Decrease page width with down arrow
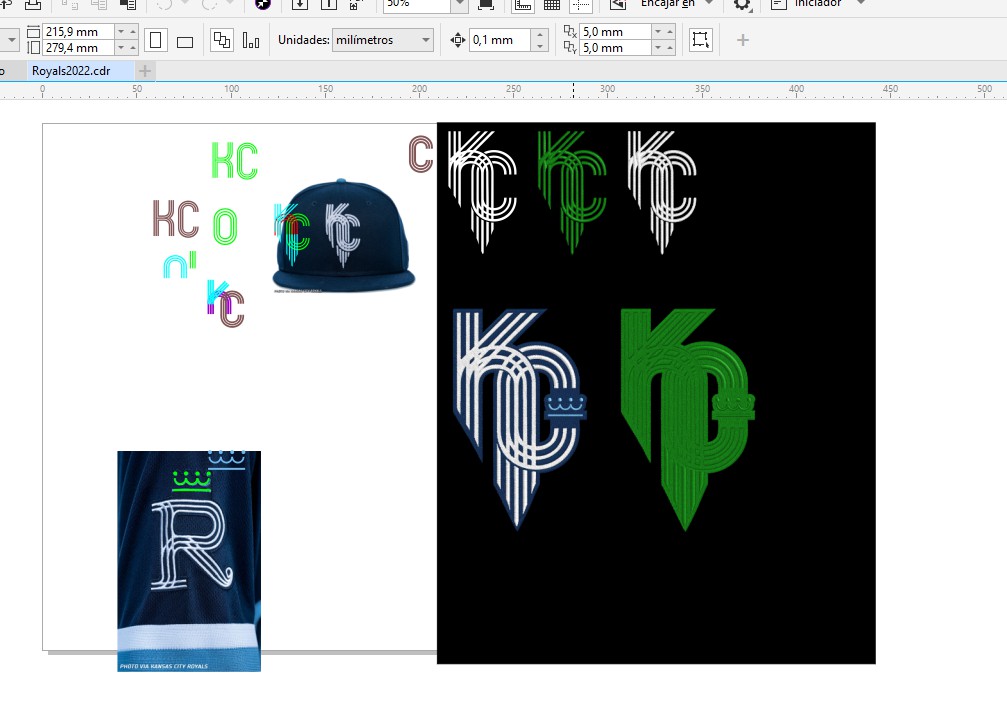Screen dimensions: 1007x707 (120, 31)
